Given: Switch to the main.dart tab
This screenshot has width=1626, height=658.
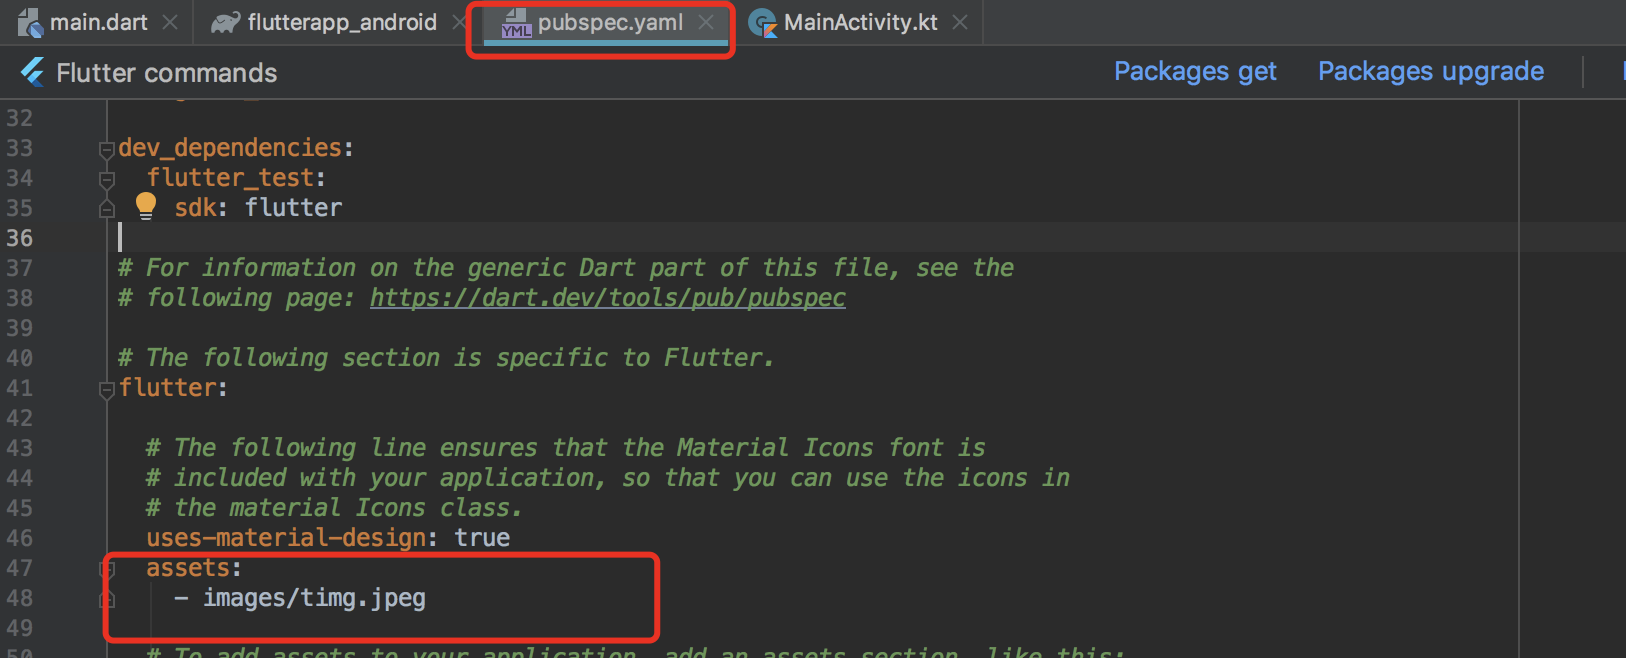Looking at the screenshot, I should pos(99,22).
